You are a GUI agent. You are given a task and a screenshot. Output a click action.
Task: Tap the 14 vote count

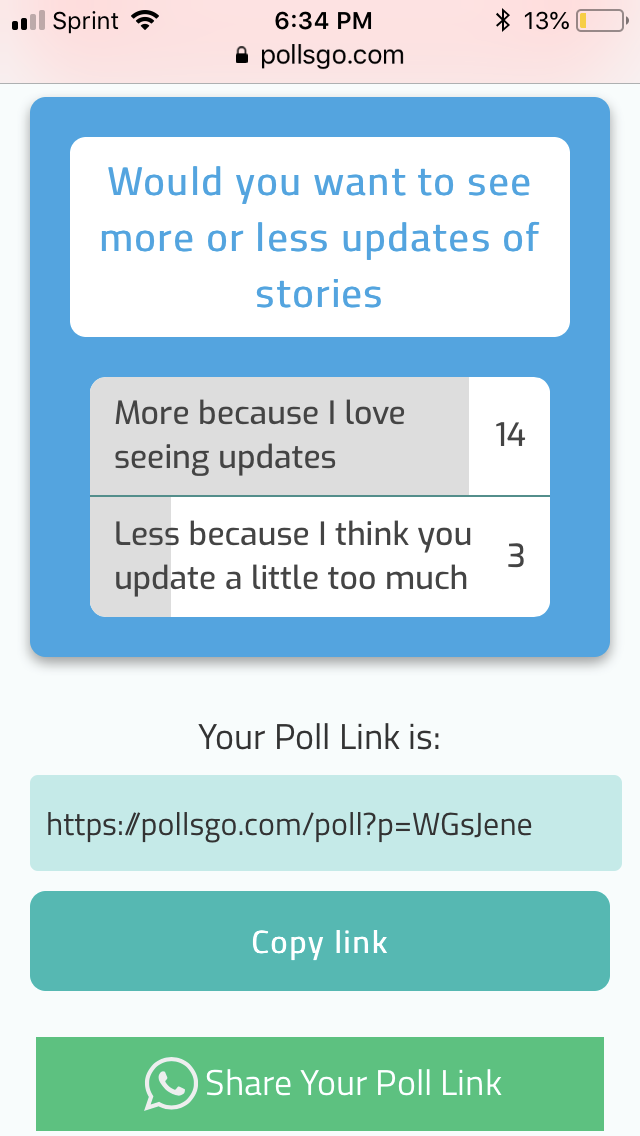tap(510, 435)
